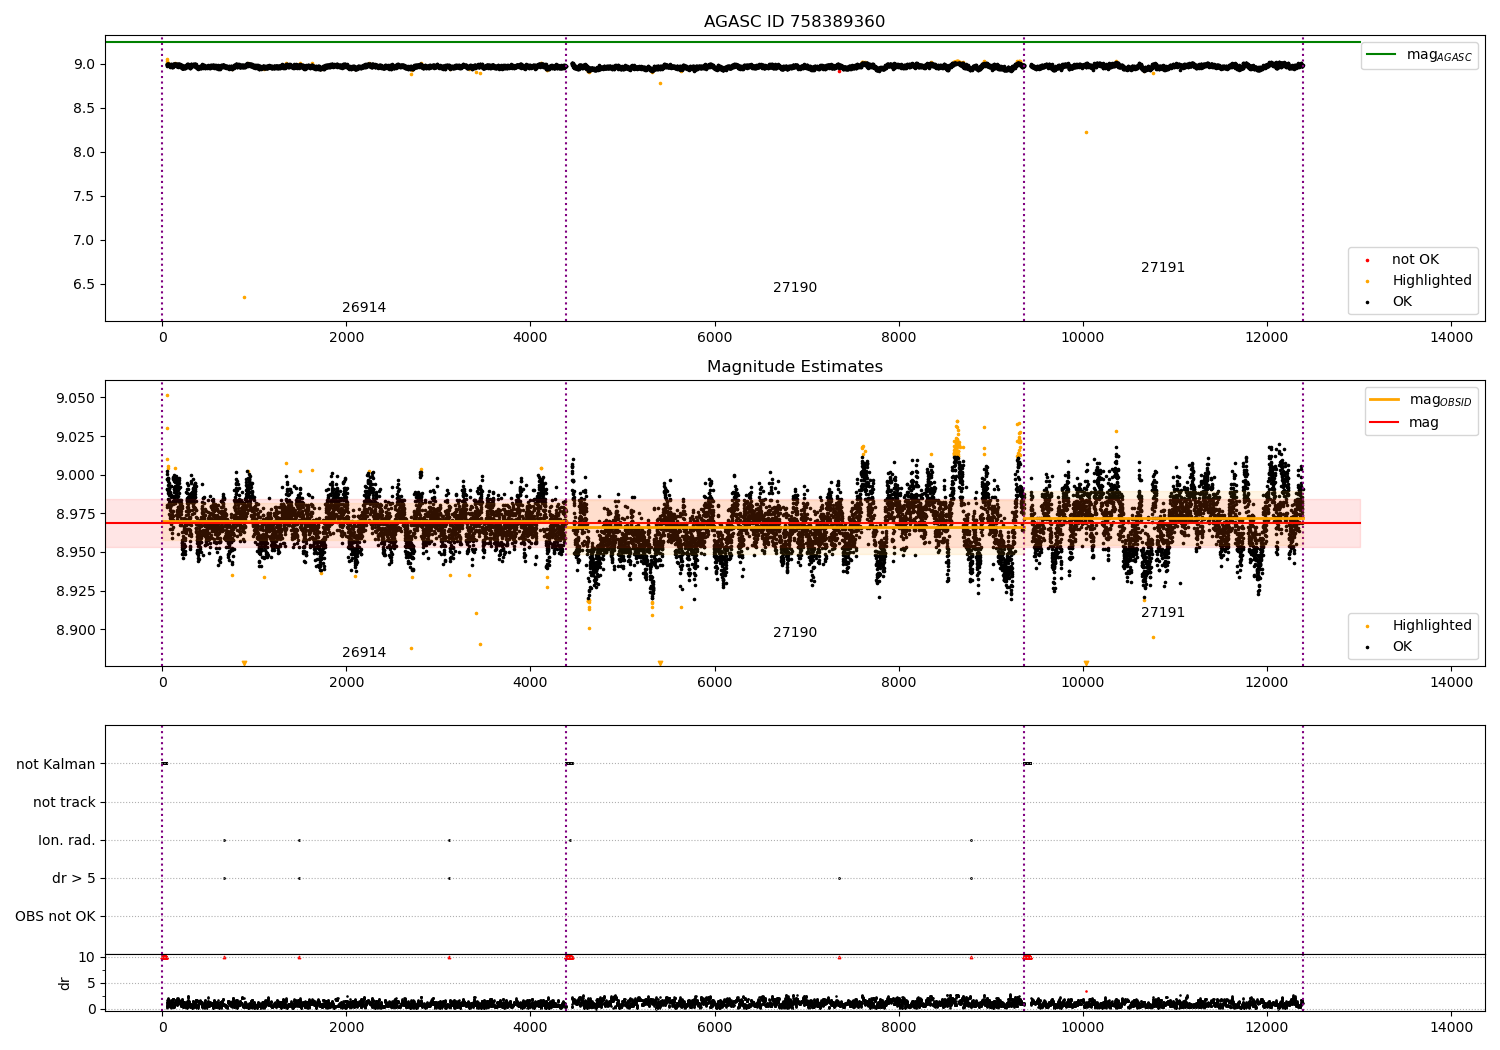Click the 7.0 y-axis tick label
This screenshot has height=1050, width=1500.
click(x=84, y=240)
